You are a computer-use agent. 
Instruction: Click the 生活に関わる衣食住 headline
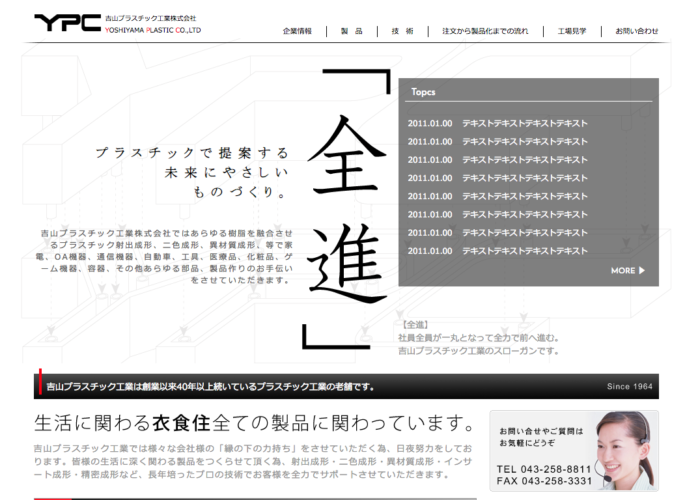tap(254, 420)
